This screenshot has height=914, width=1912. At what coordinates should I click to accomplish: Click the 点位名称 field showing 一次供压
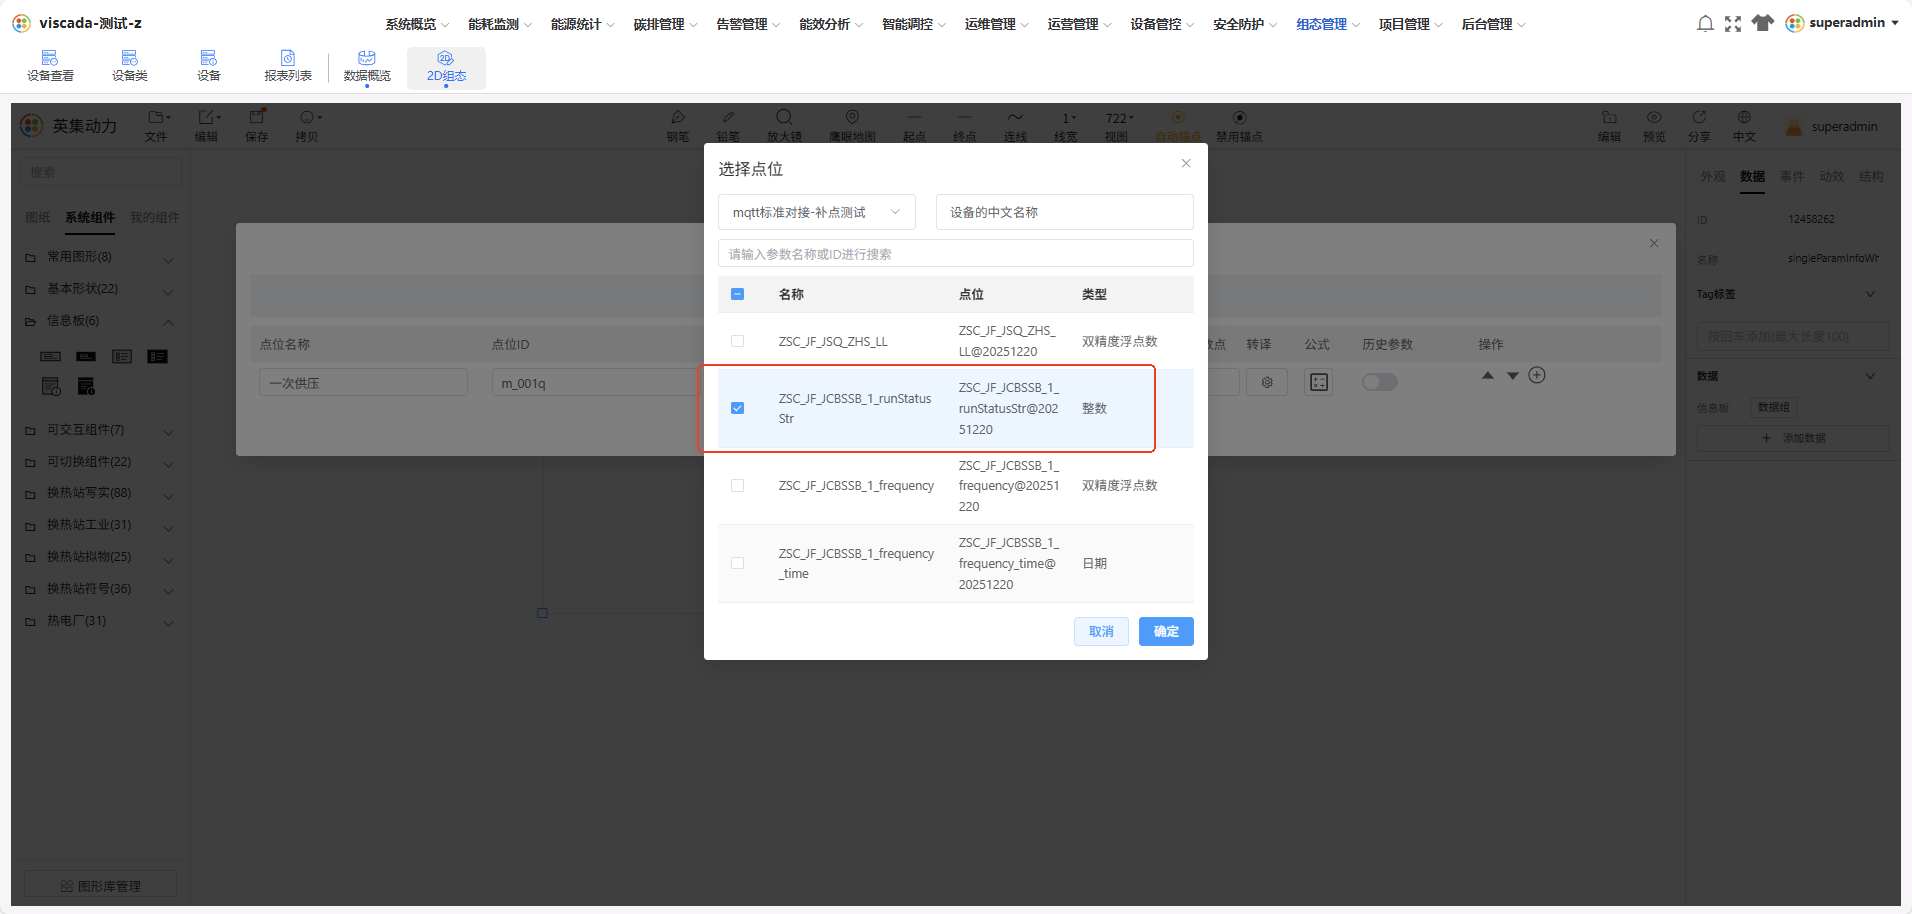pyautogui.click(x=363, y=383)
